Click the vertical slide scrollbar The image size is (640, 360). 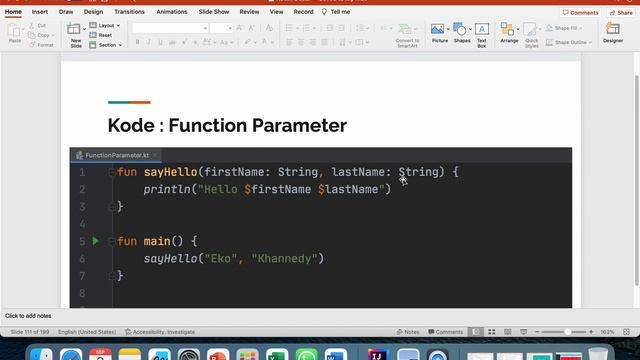637,180
